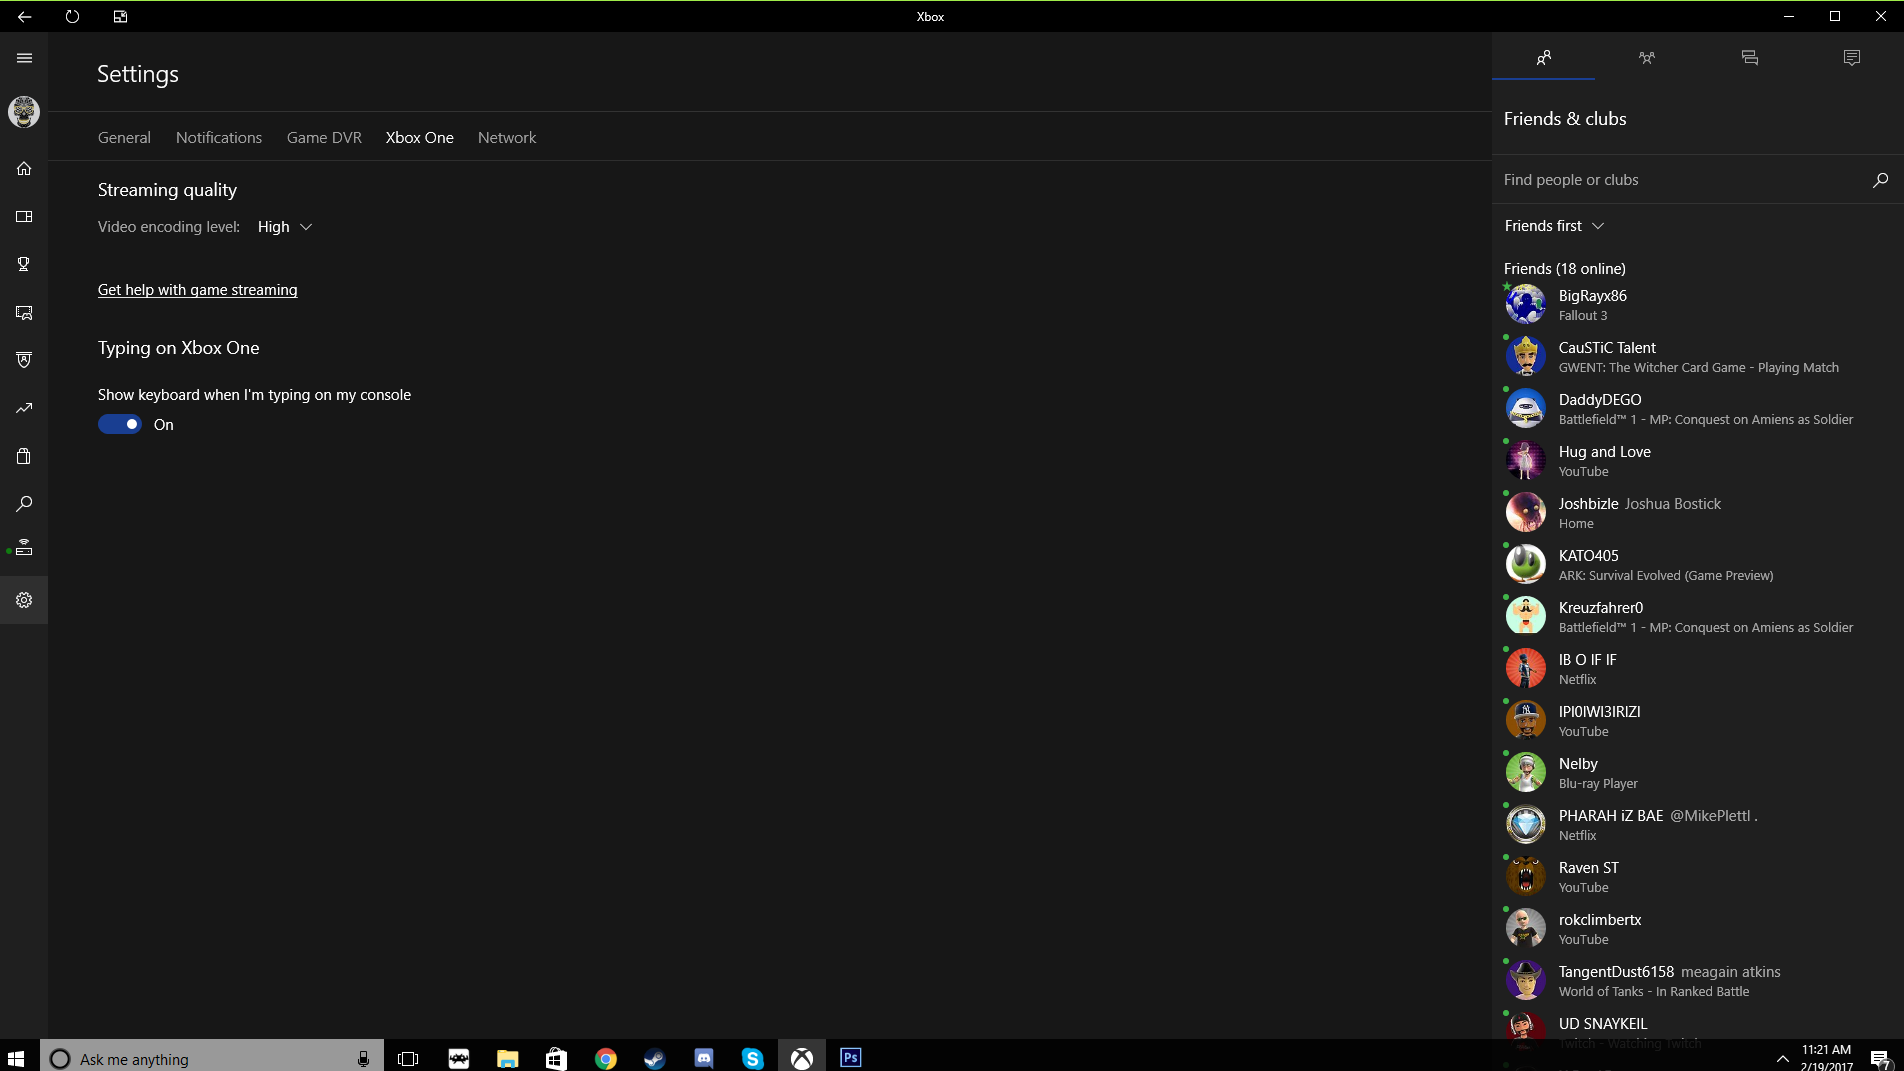Open Discord from the taskbar
The width and height of the screenshot is (1904, 1071).
pos(703,1058)
